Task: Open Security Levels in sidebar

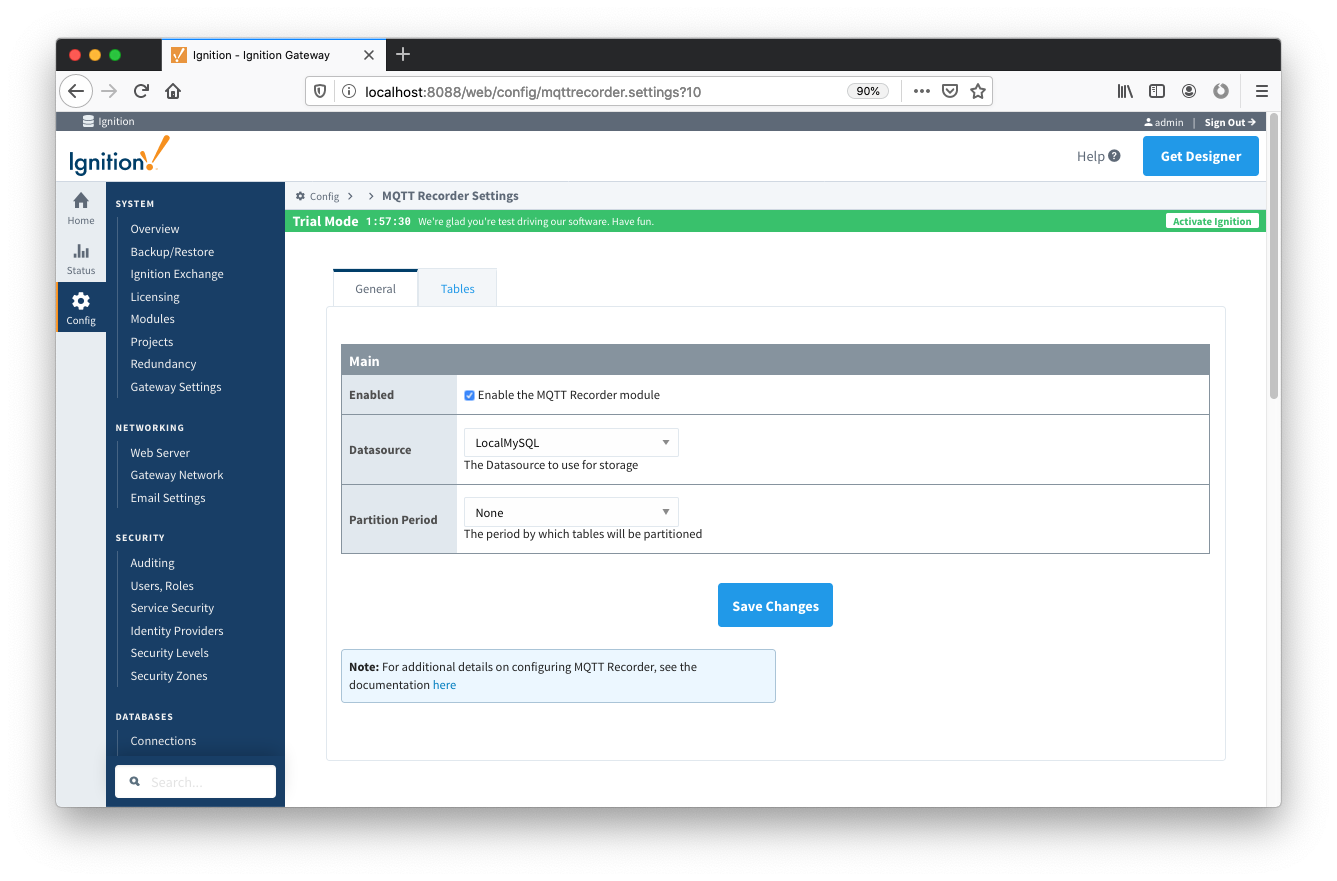Action: click(x=169, y=653)
